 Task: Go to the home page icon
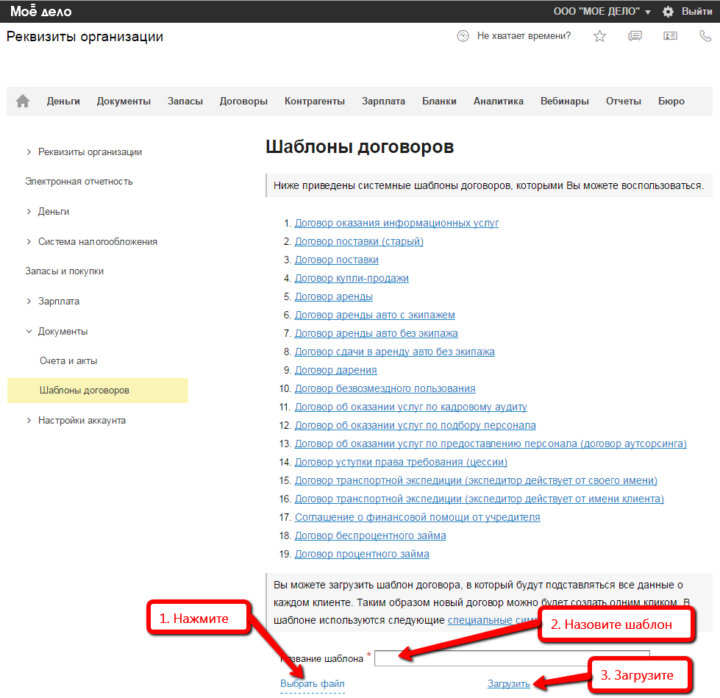click(x=22, y=101)
